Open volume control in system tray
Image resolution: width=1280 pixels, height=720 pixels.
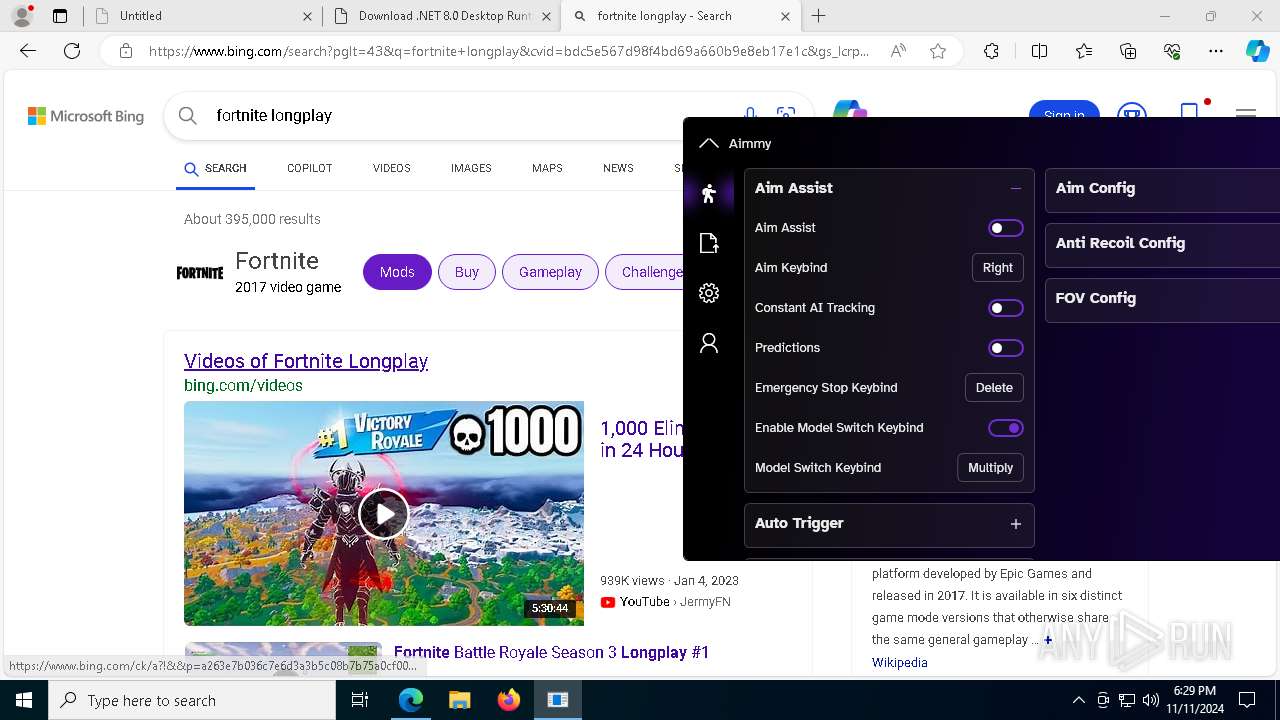[x=1151, y=700]
